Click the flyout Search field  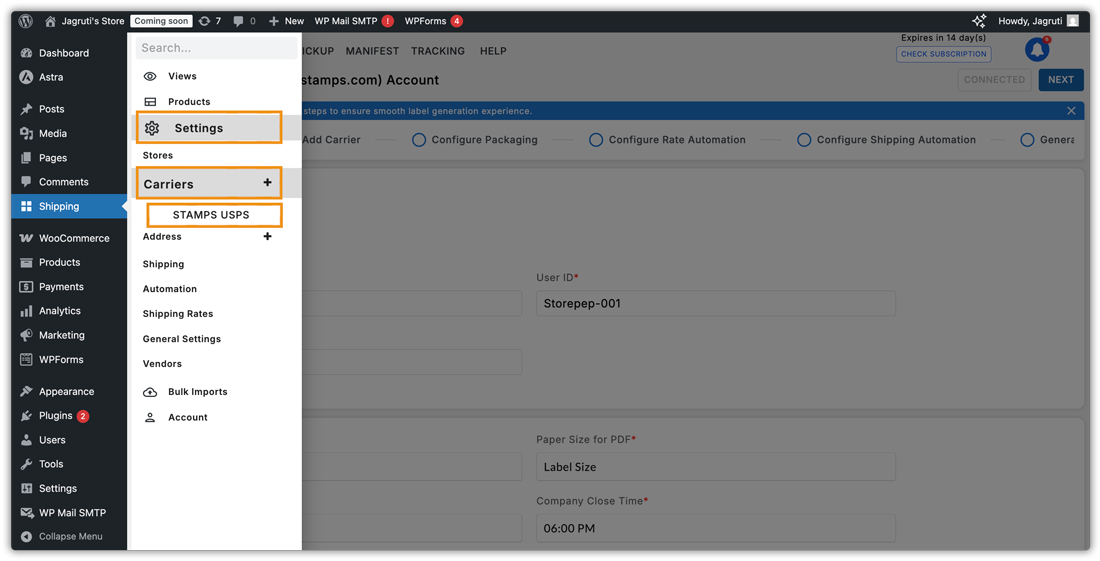[x=216, y=48]
